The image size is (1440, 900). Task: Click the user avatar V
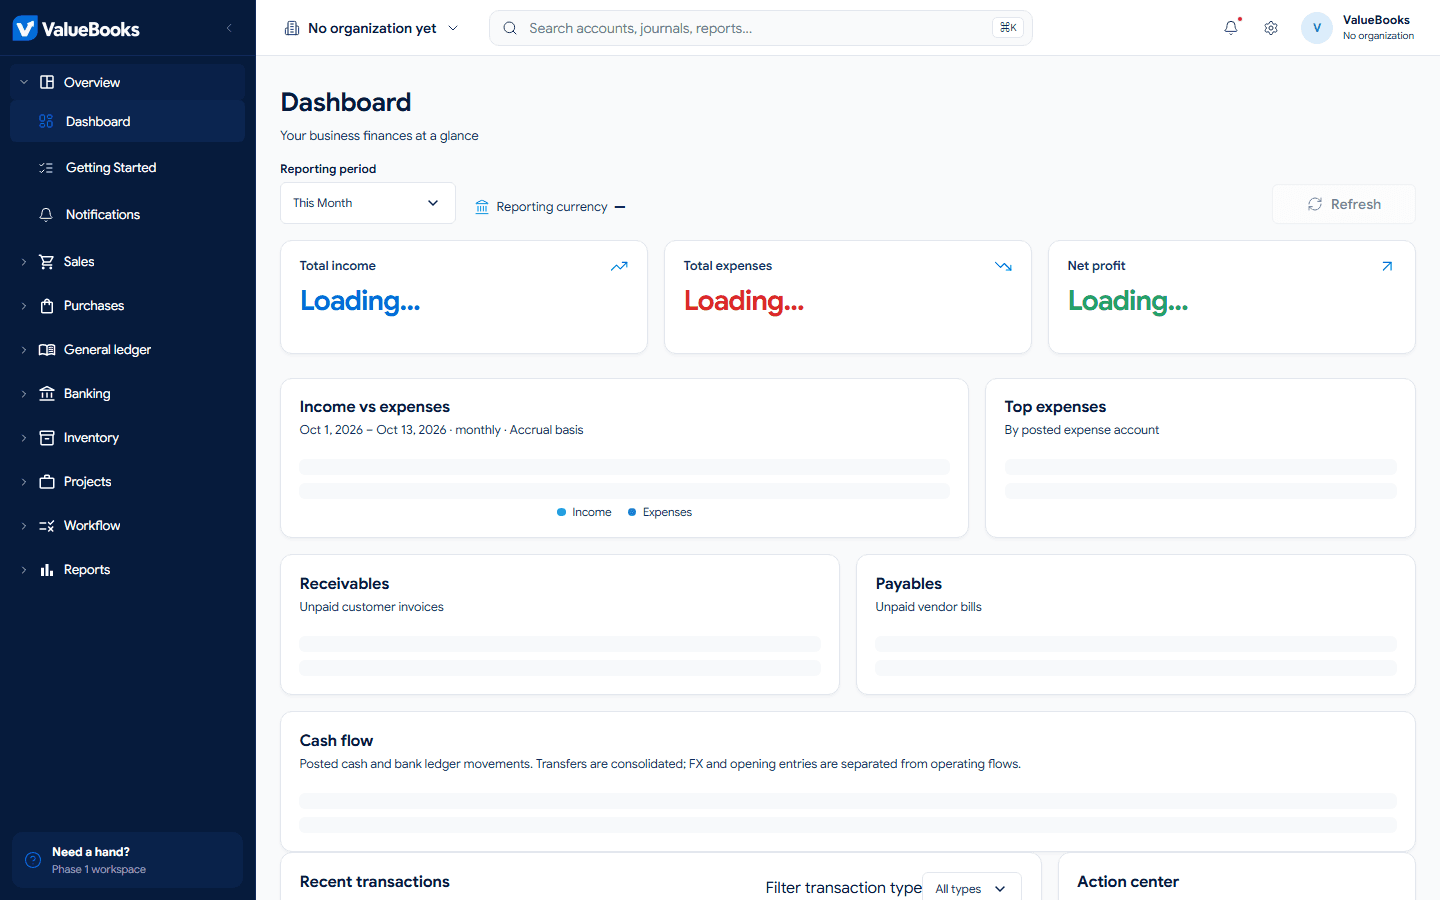(x=1317, y=28)
